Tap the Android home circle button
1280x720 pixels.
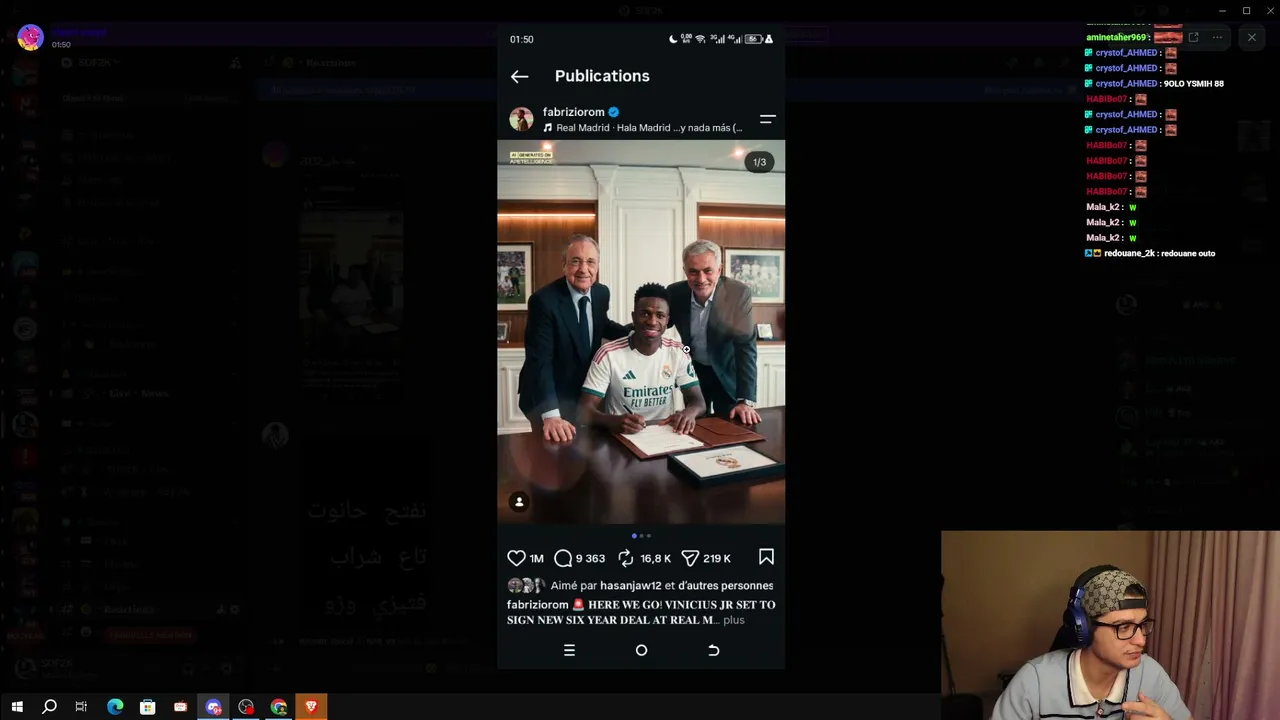point(641,650)
